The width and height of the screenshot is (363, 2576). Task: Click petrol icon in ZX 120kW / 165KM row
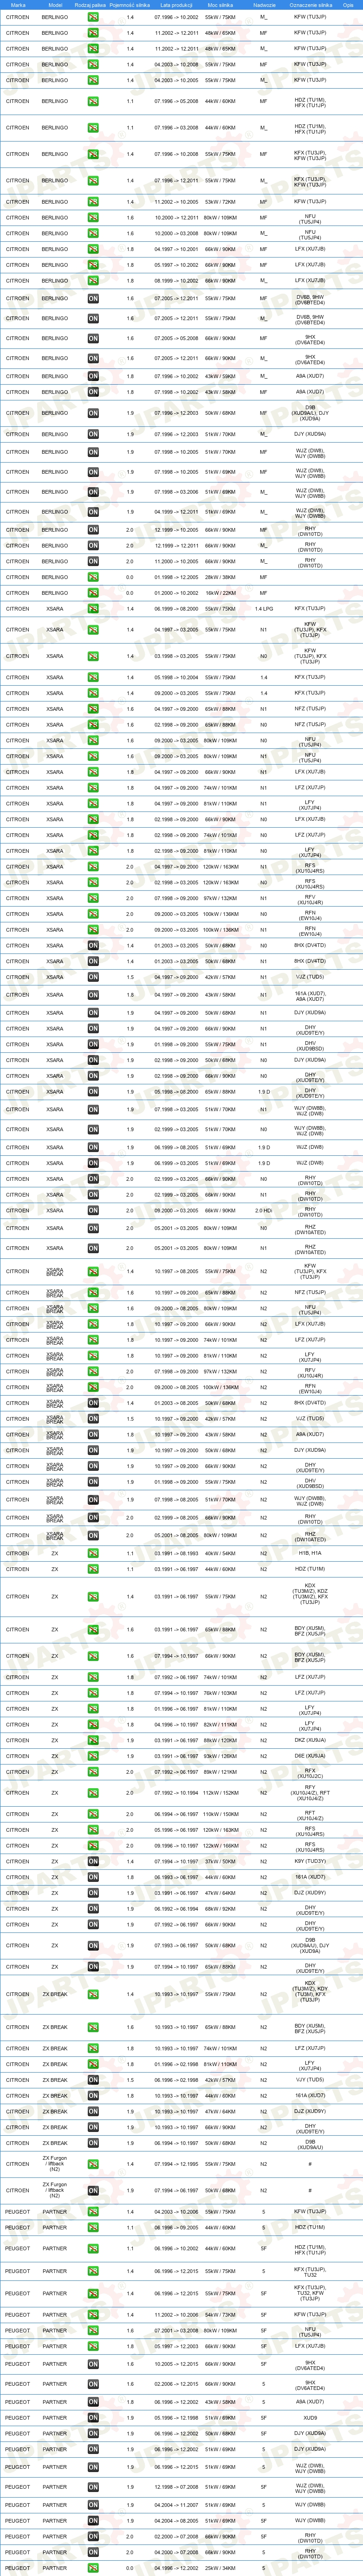tap(93, 1830)
